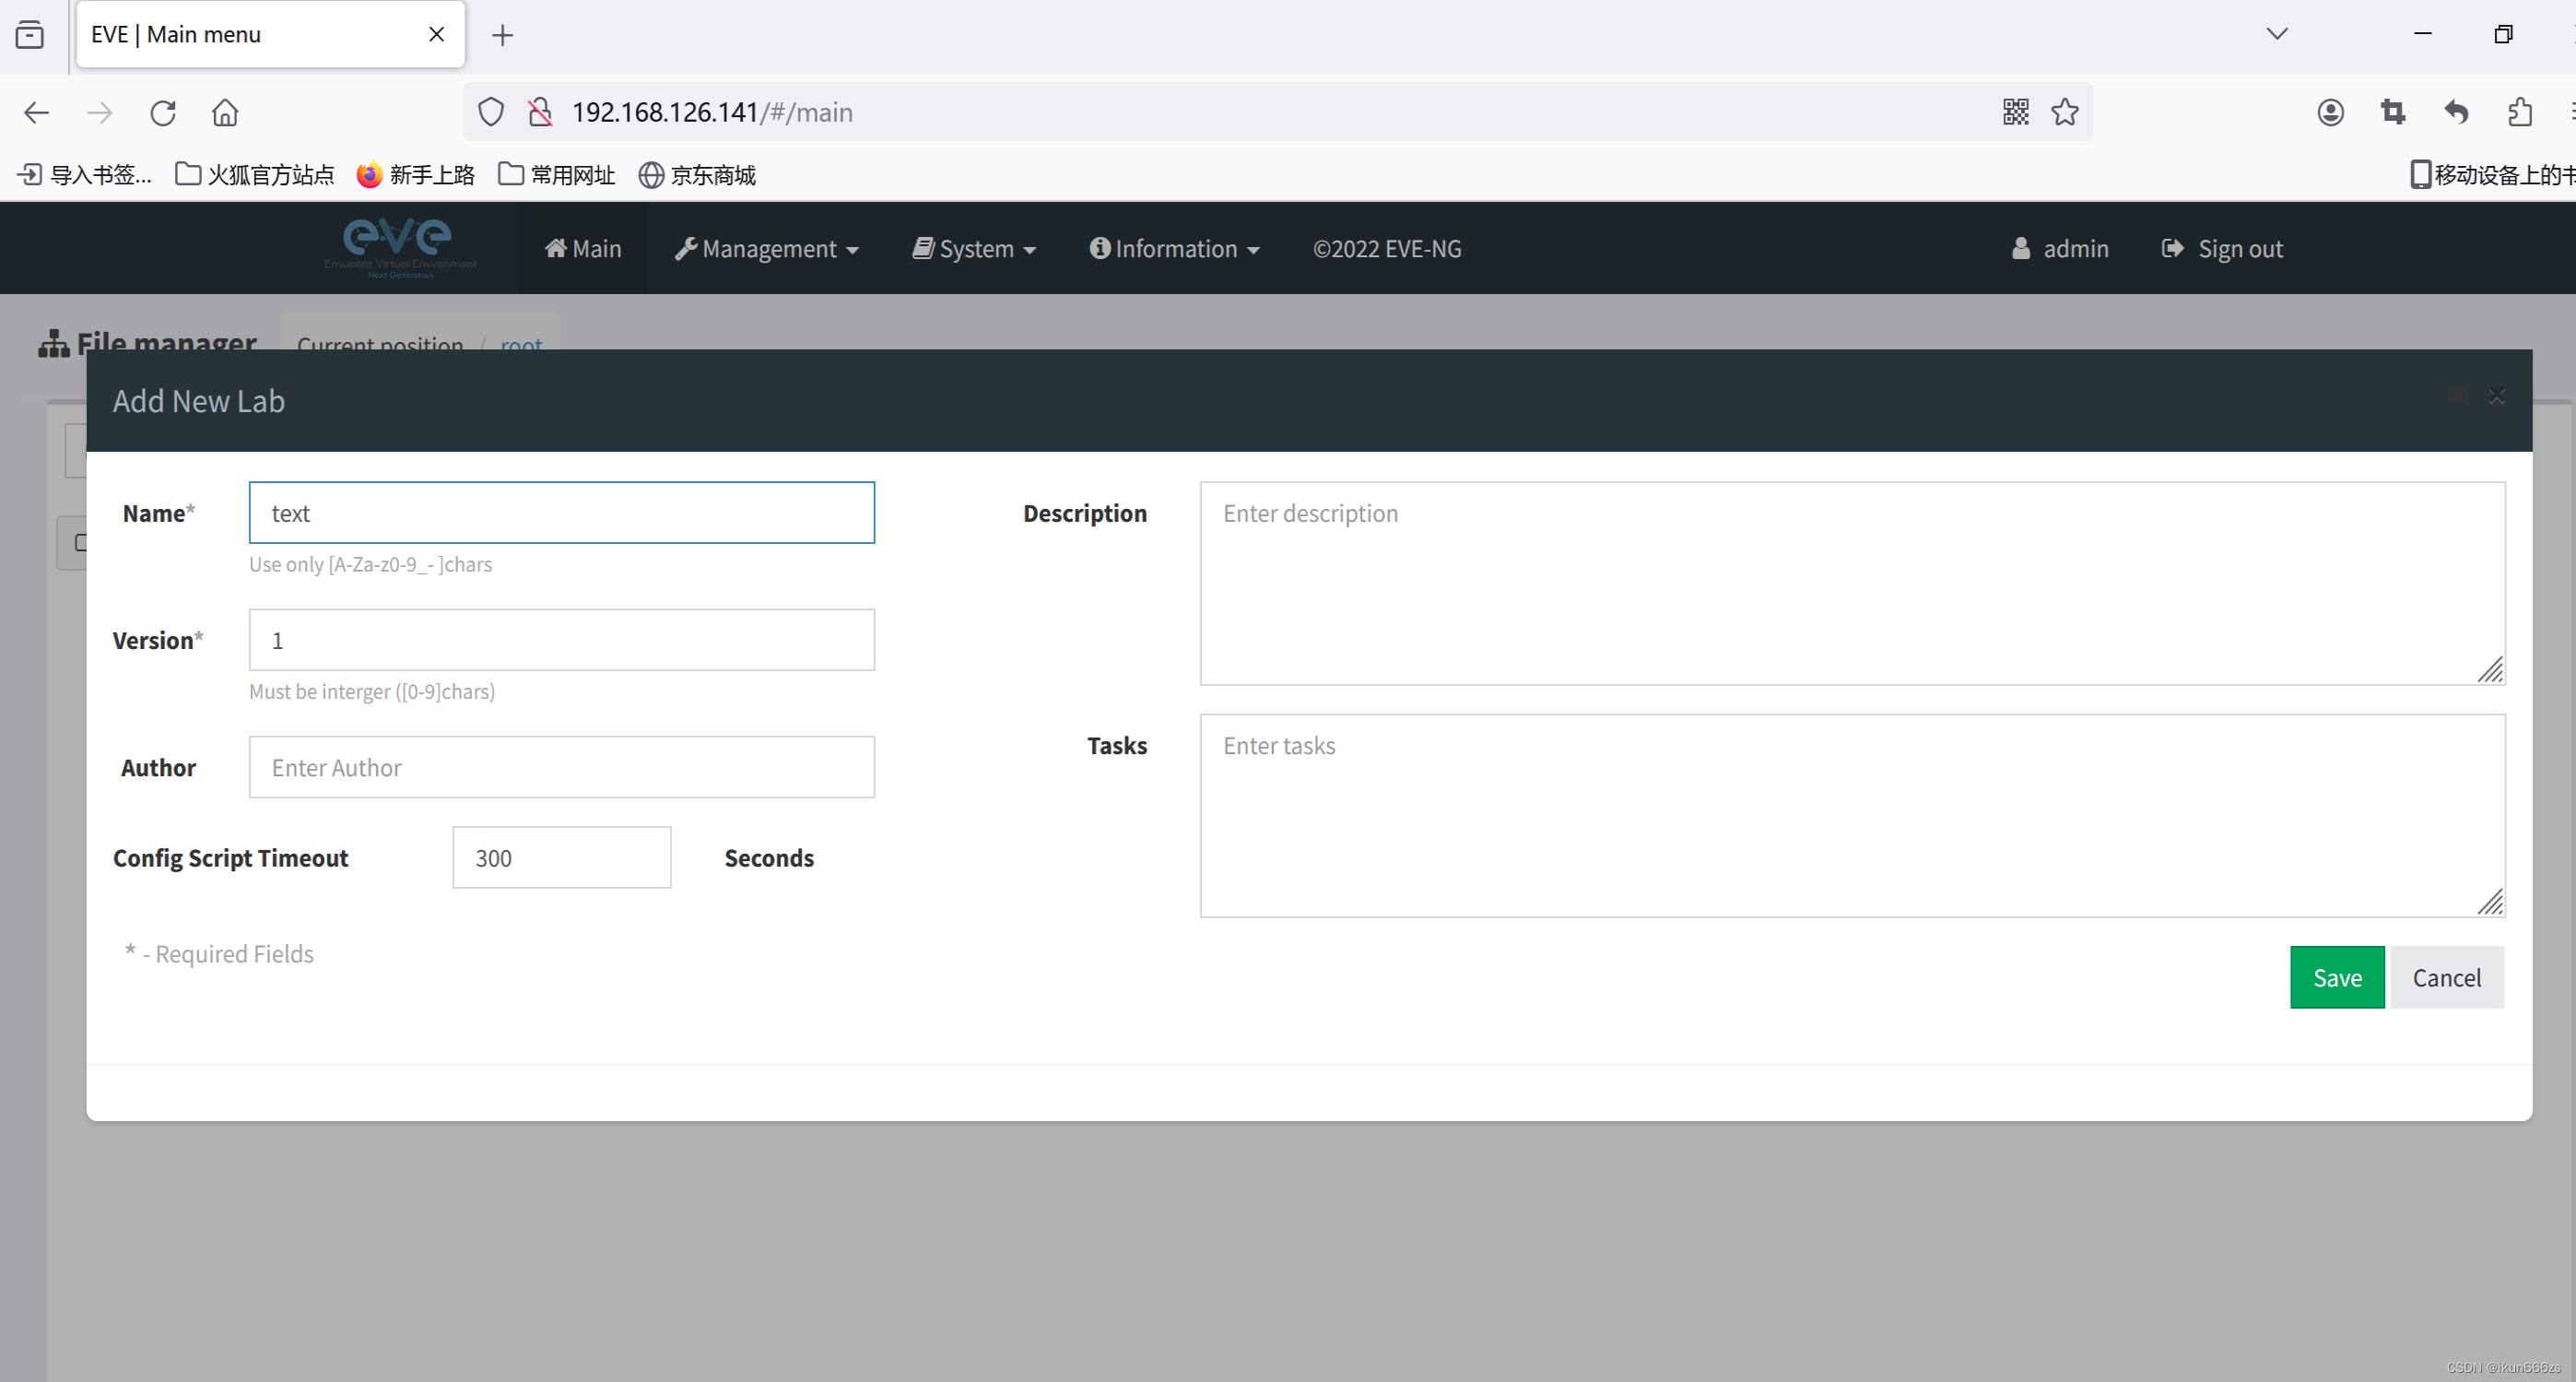Click the browser home icon
The image size is (2576, 1382).
point(225,112)
